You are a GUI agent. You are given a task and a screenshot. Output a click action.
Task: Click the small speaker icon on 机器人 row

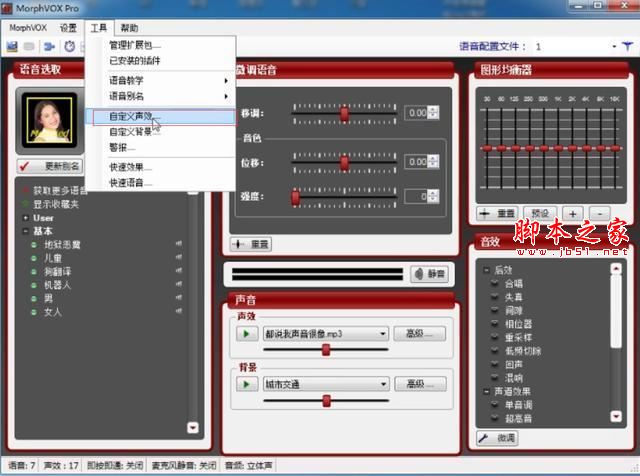pos(179,284)
